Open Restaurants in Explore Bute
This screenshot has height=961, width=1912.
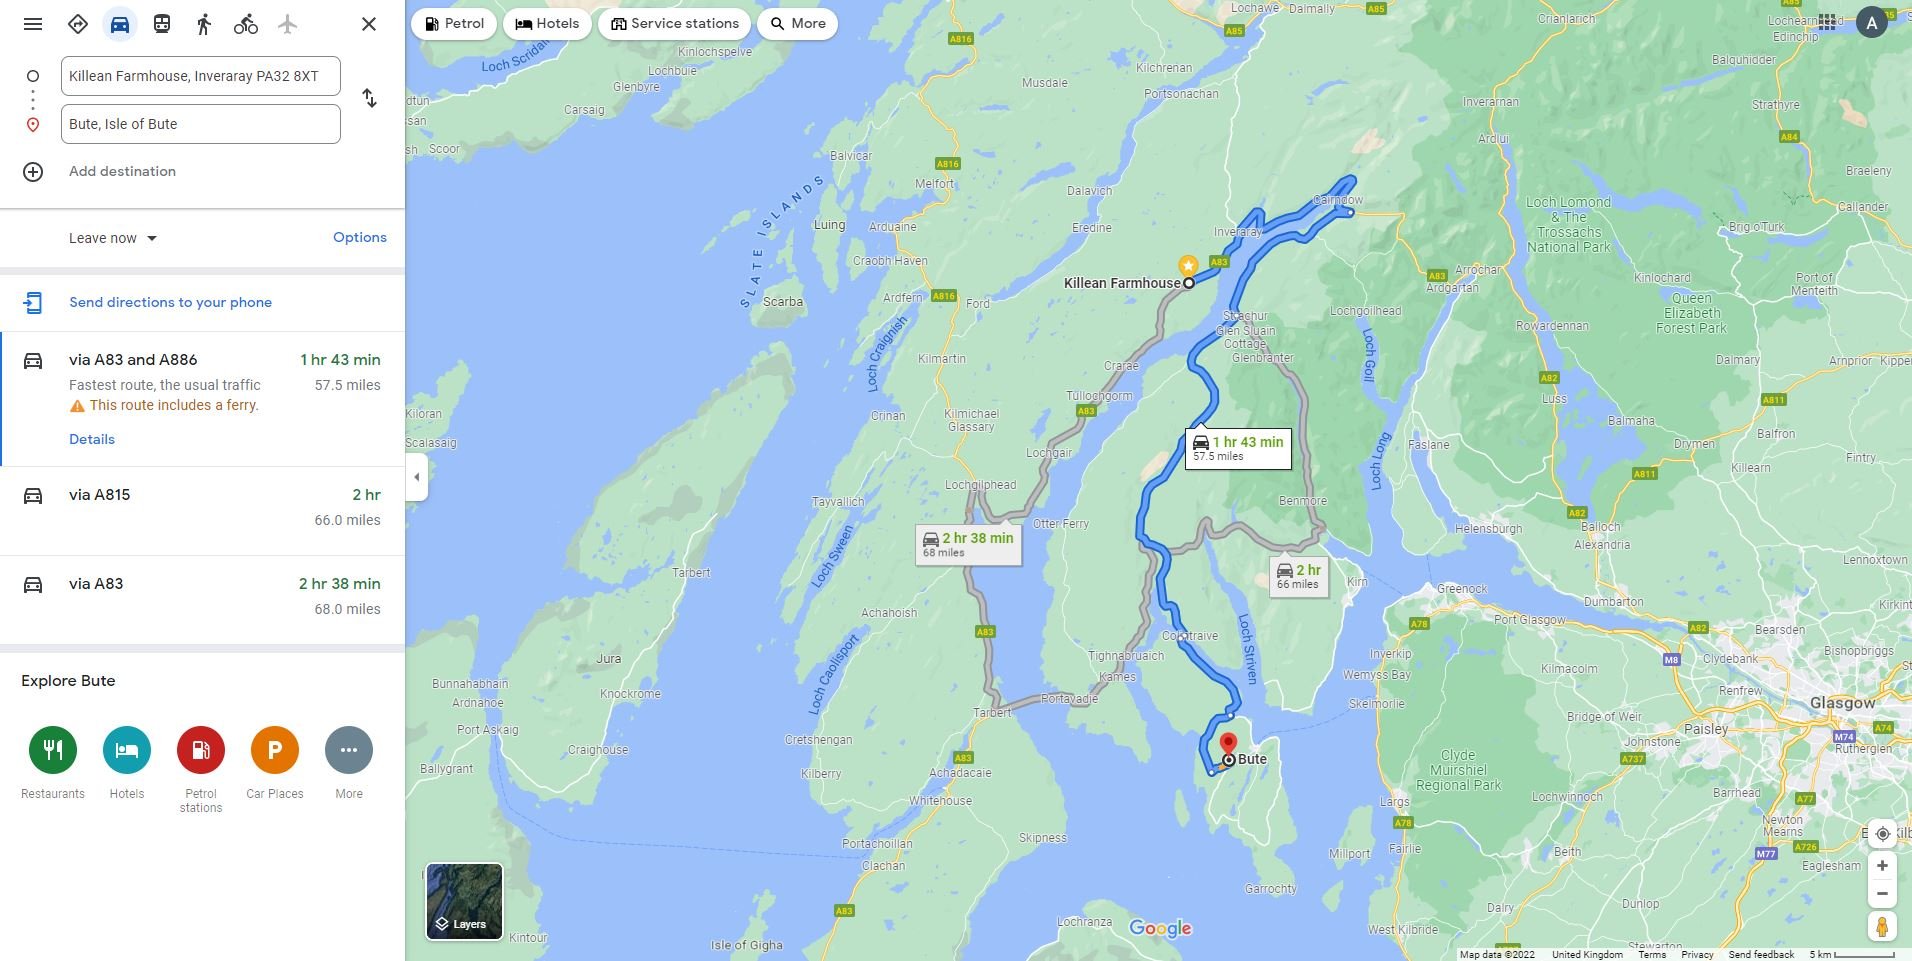[x=53, y=750]
